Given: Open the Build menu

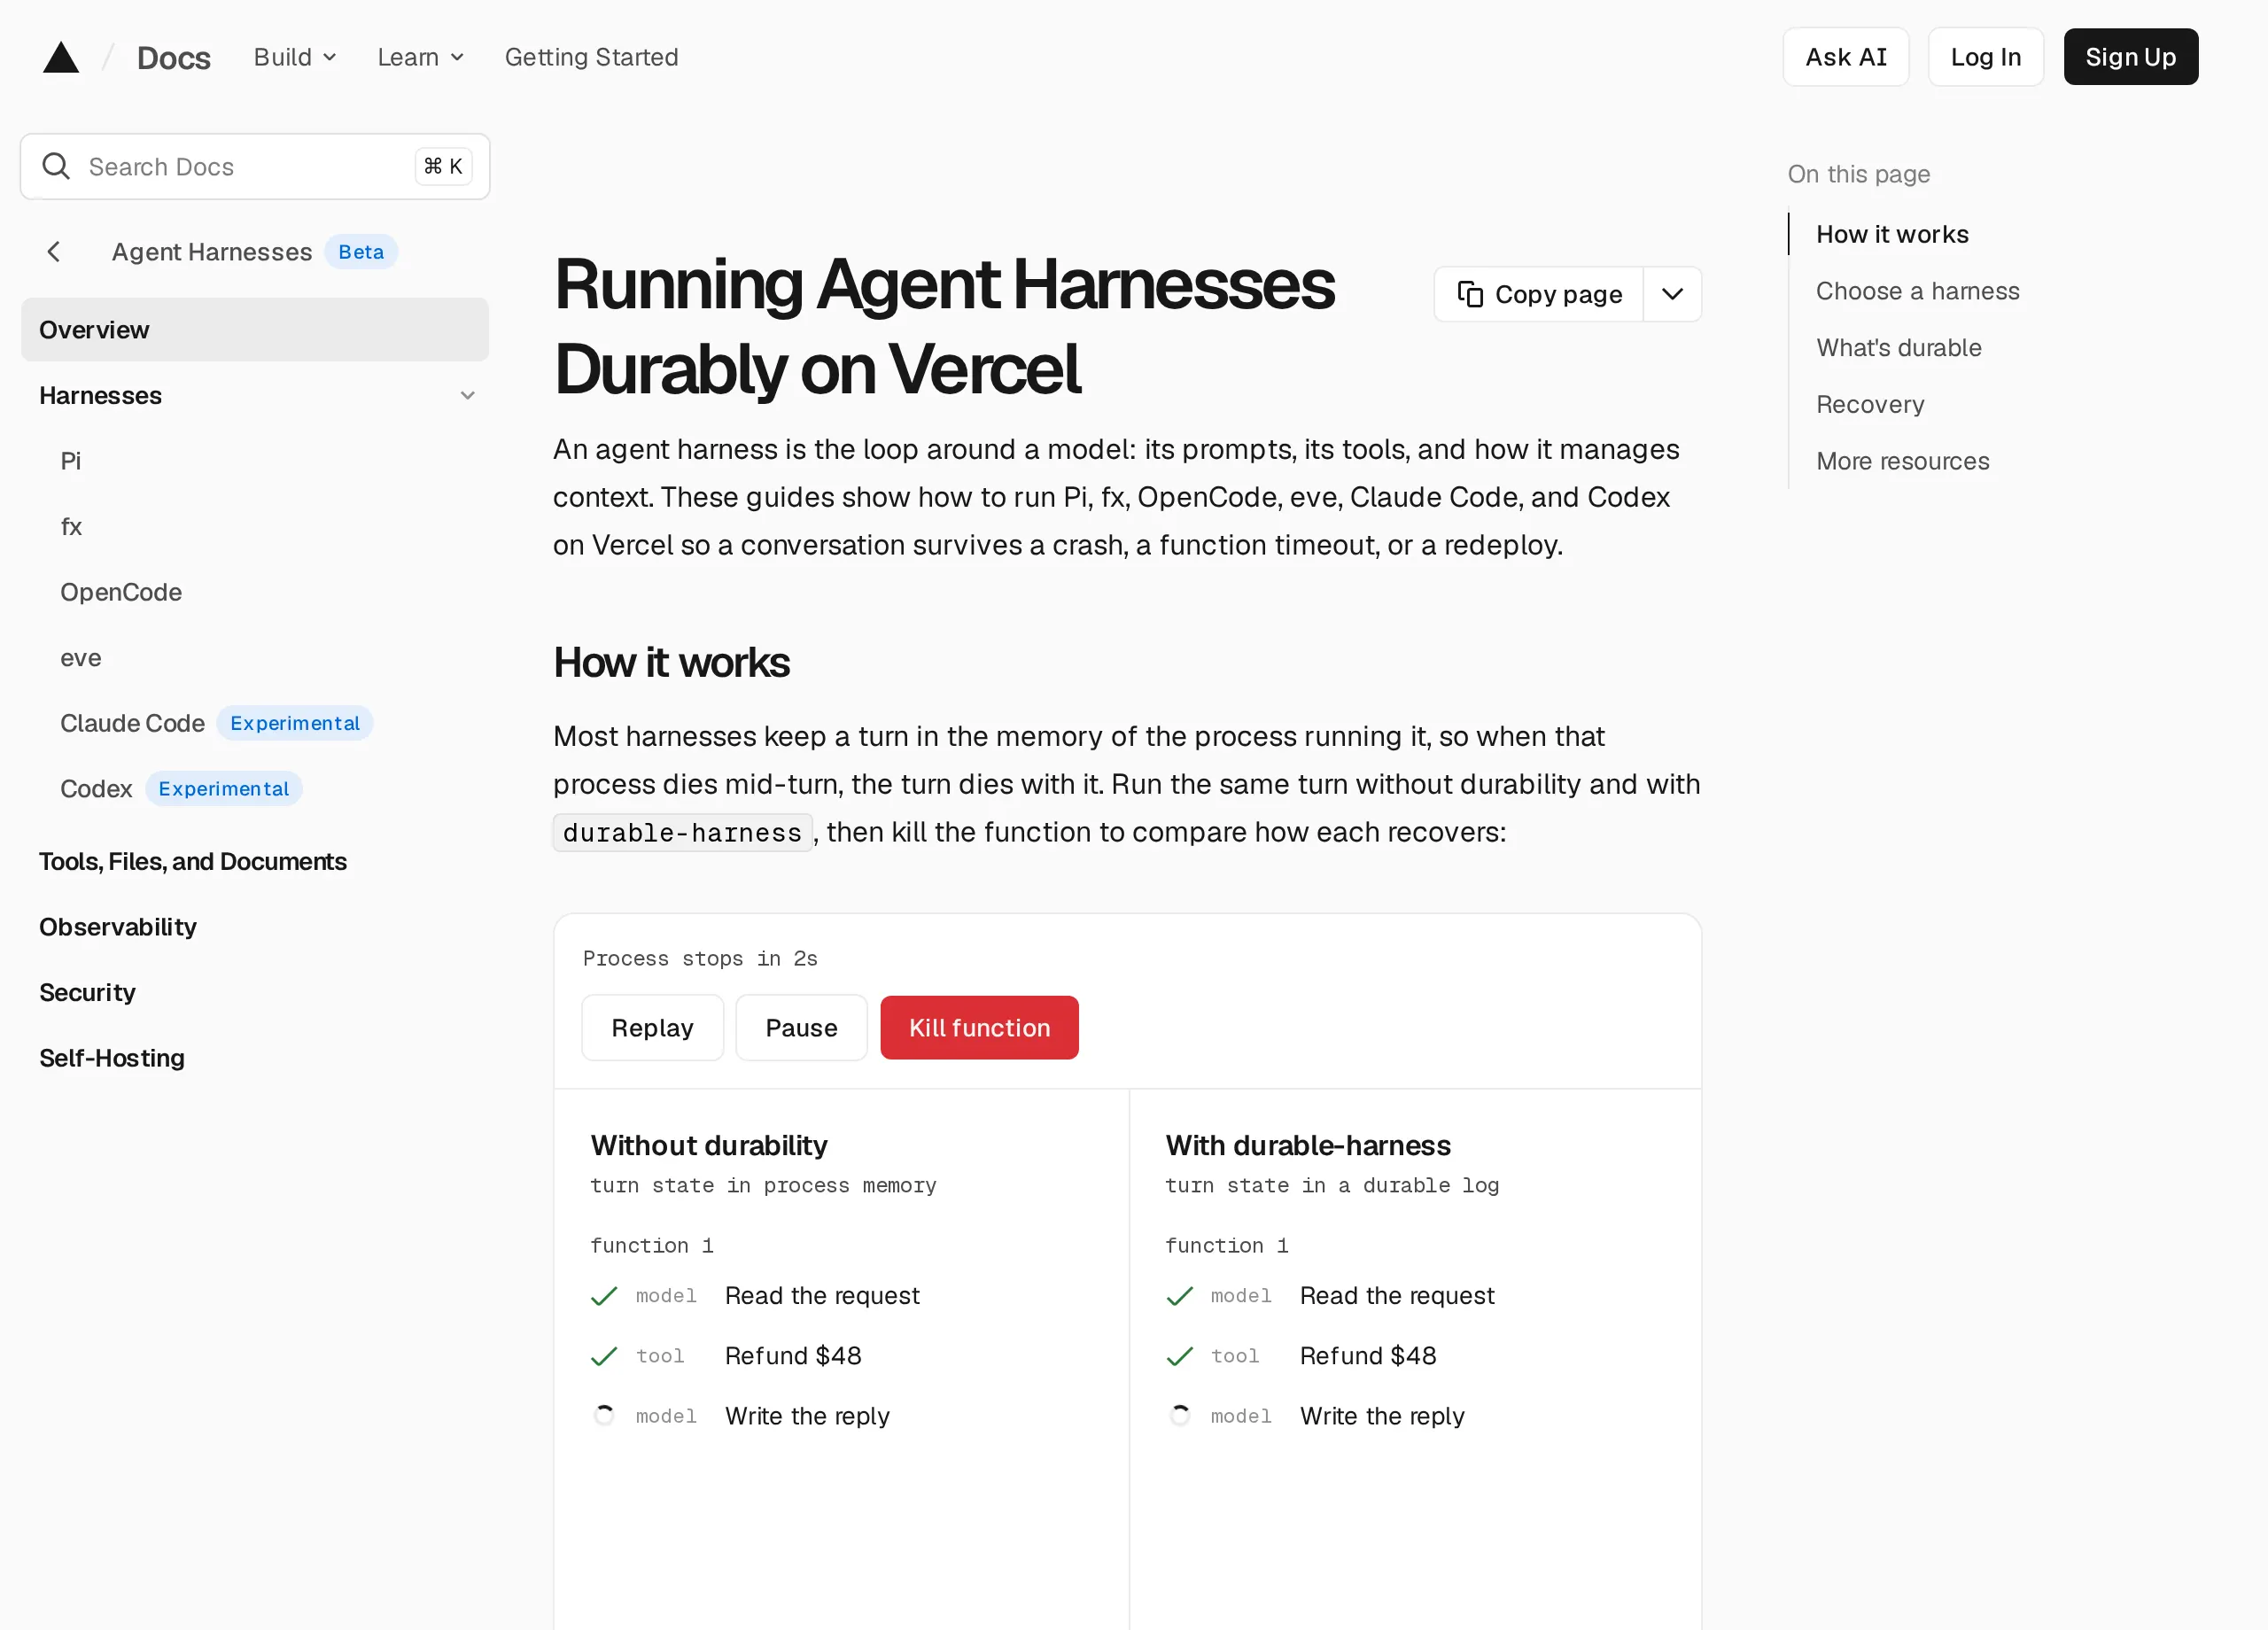Looking at the screenshot, I should 295,57.
